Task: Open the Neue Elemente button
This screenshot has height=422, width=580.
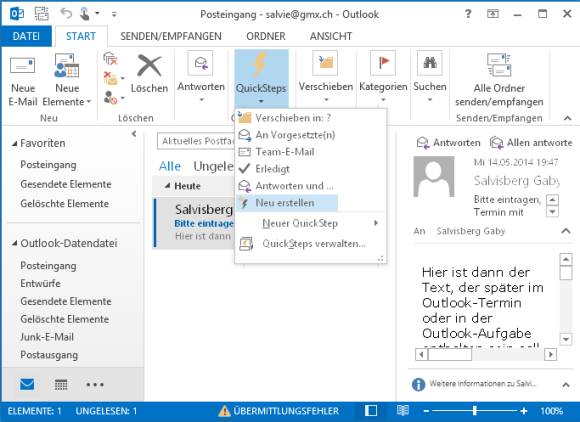Action: [67, 79]
